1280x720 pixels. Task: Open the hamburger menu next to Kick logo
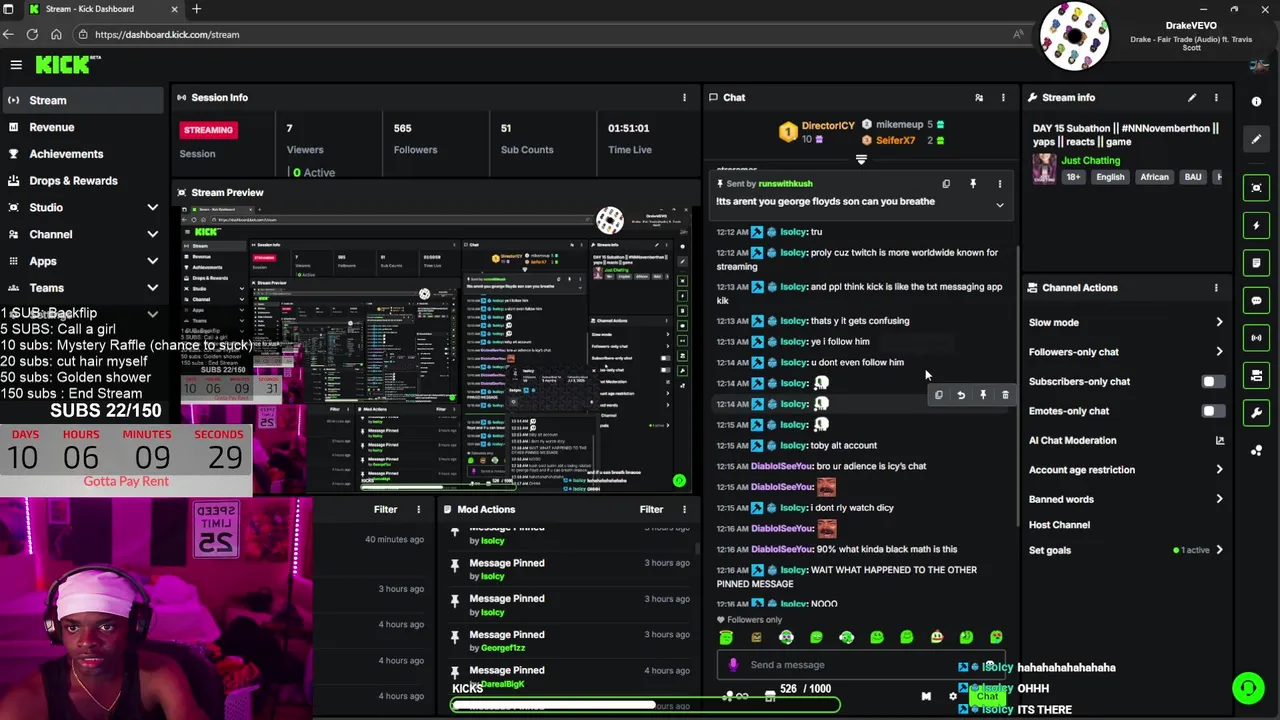coord(16,65)
